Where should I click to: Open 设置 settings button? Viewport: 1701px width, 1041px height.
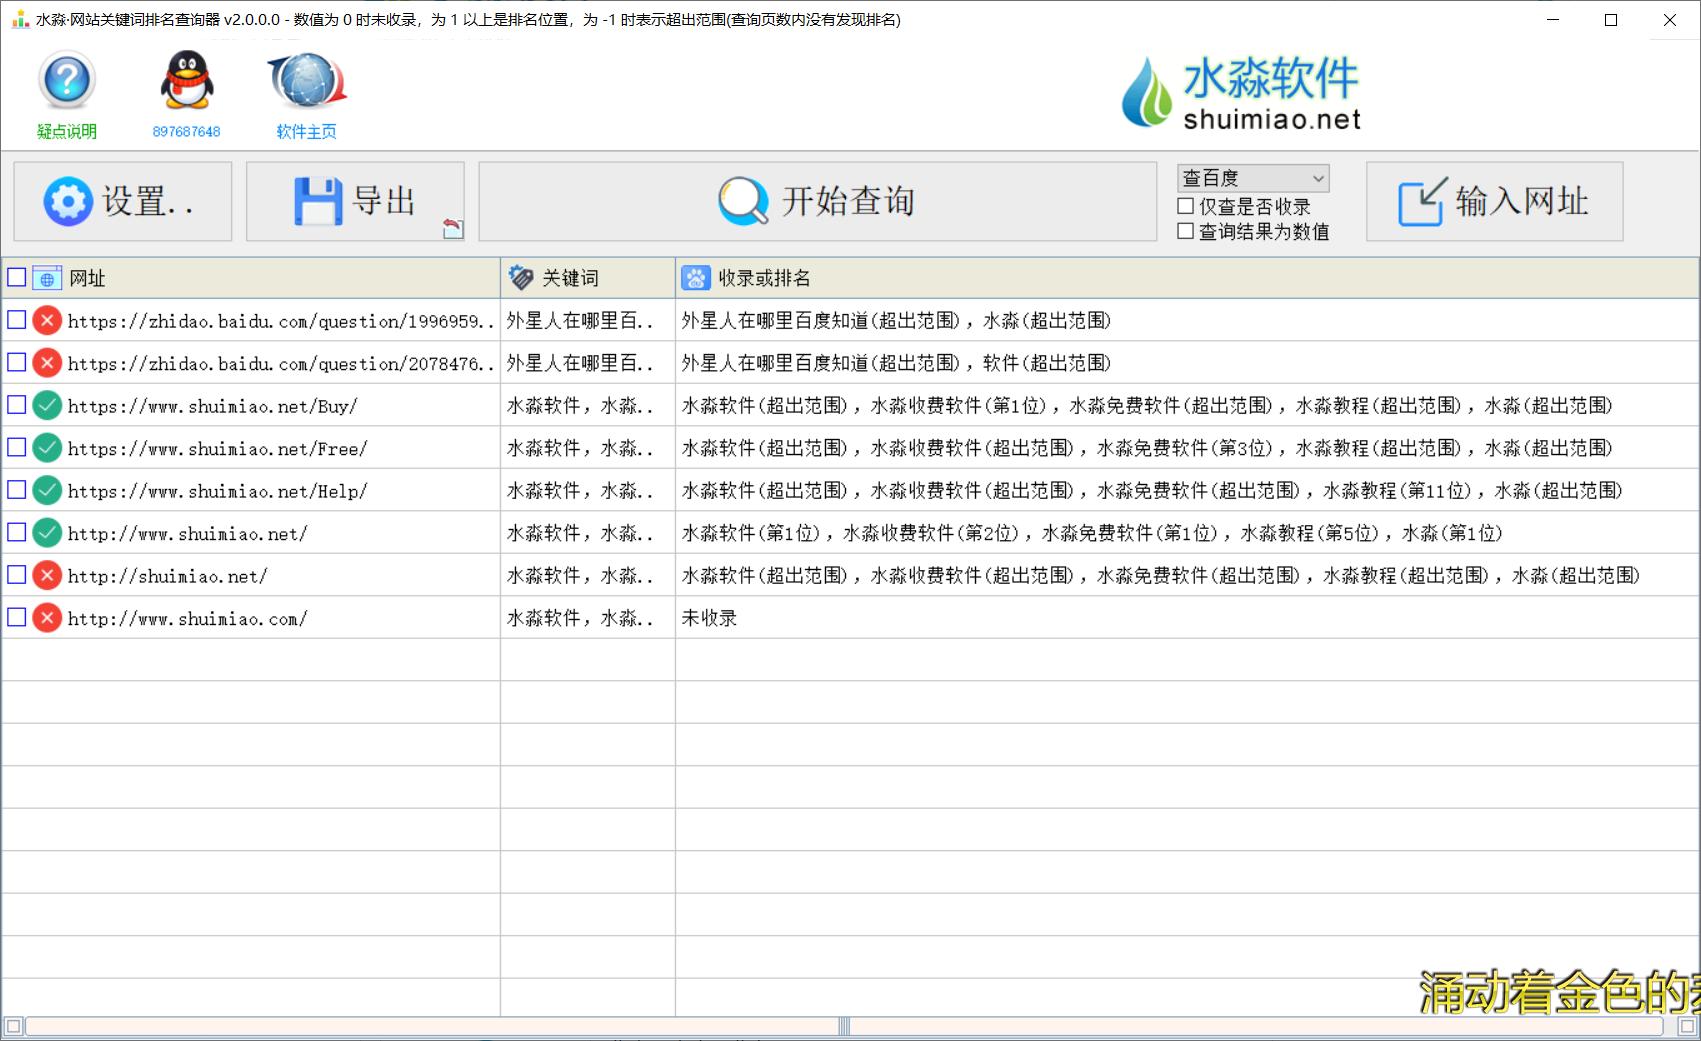click(123, 201)
